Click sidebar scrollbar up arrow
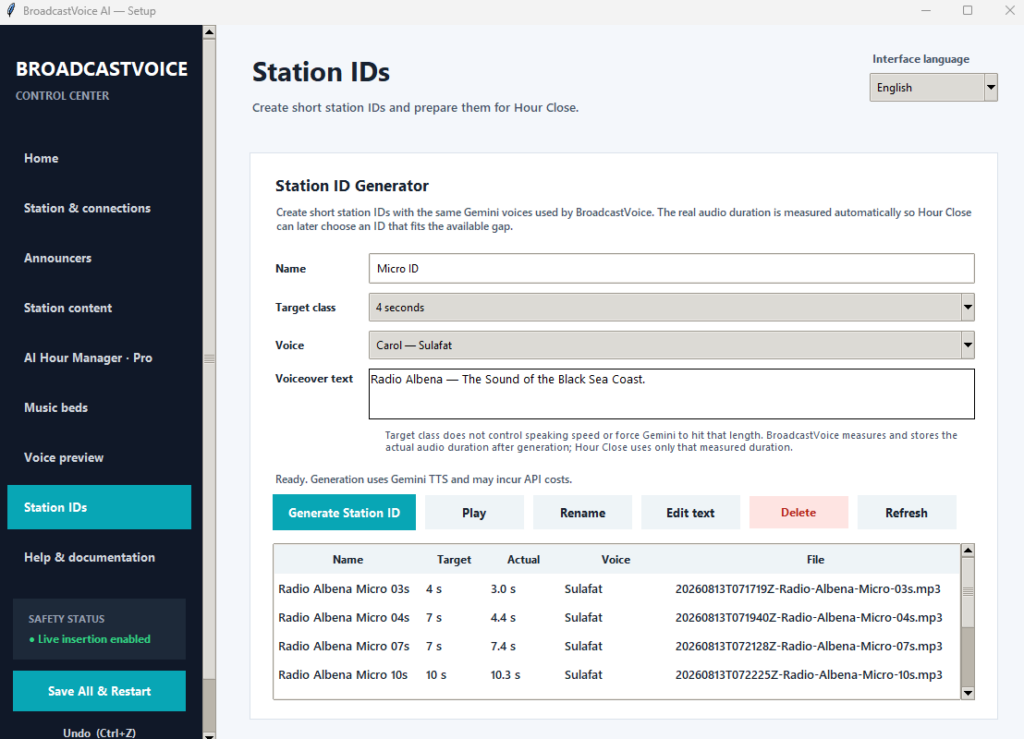 (209, 31)
